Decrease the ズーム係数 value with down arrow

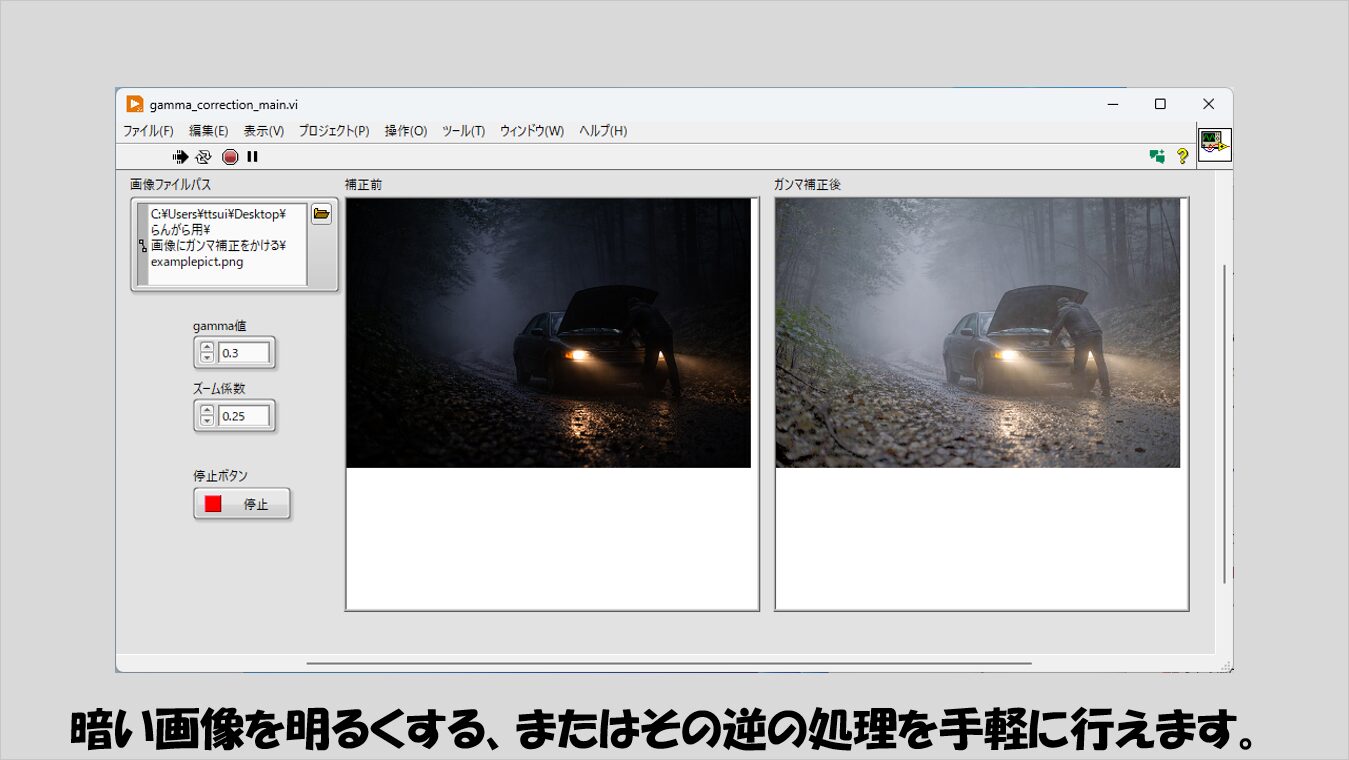coord(207,420)
